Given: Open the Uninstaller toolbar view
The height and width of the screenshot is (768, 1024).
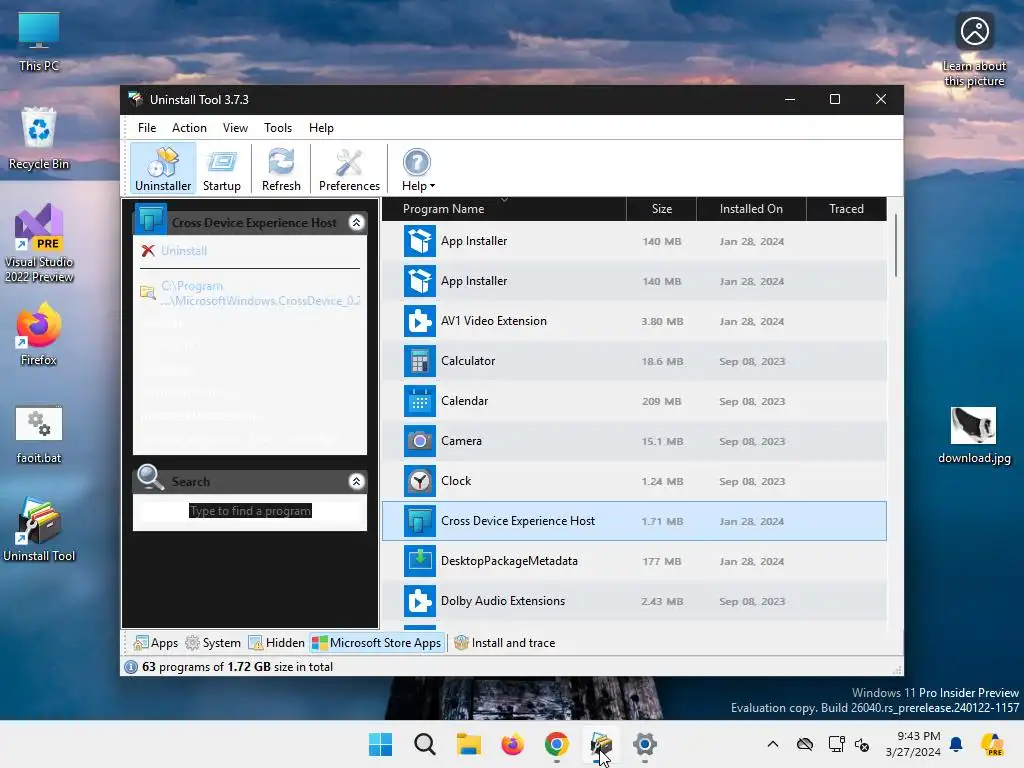Looking at the screenshot, I should pos(163,169).
